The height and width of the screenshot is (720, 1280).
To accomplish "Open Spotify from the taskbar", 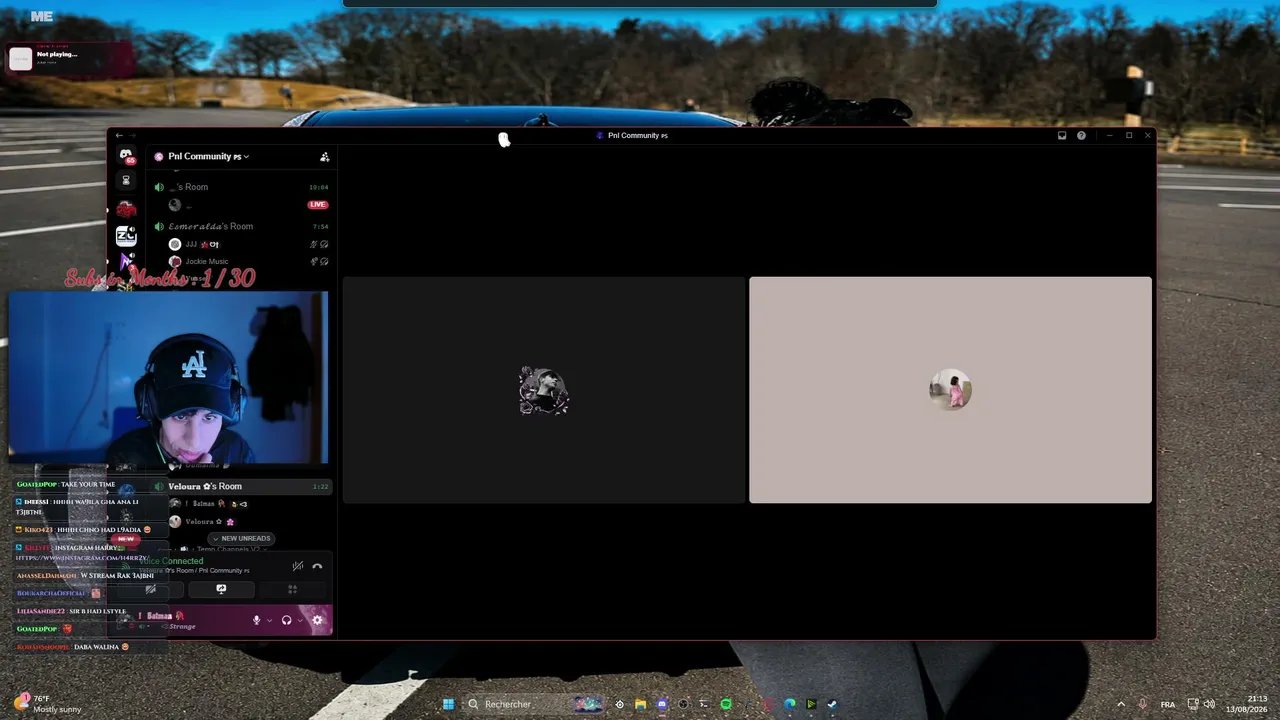I will pyautogui.click(x=726, y=704).
